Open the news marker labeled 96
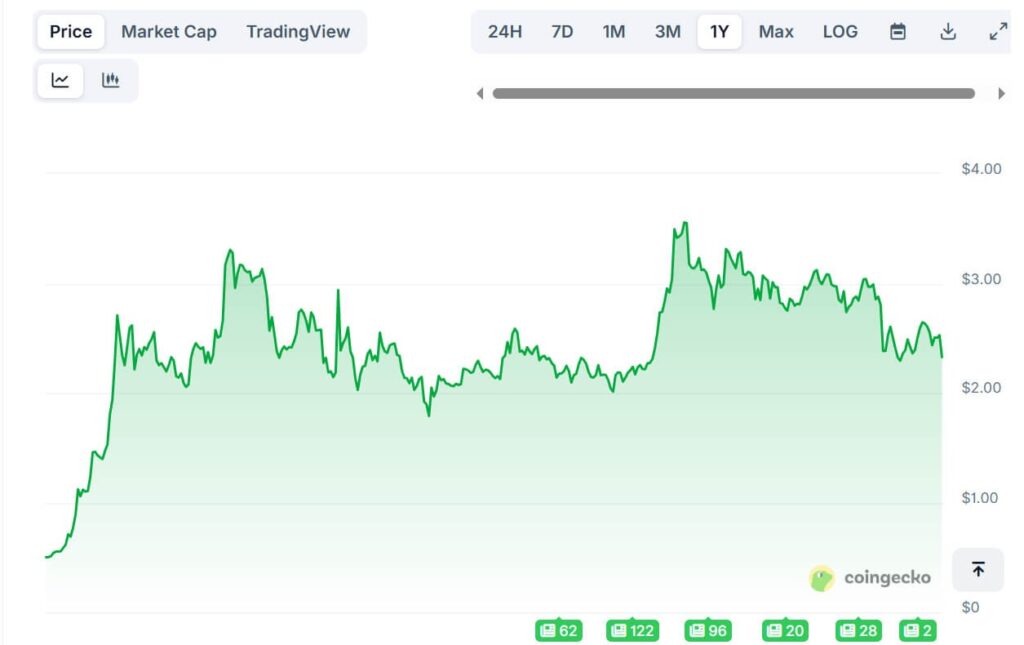Screen dimensions: 1024x645 click(708, 630)
